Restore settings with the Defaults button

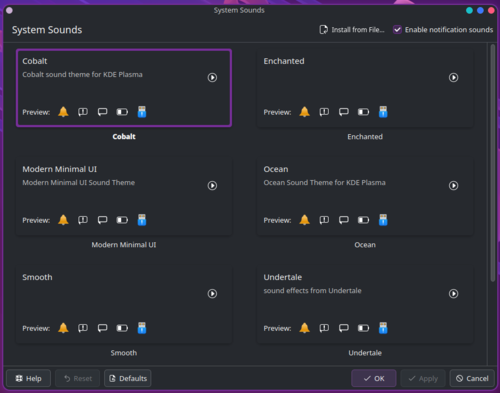pos(128,378)
